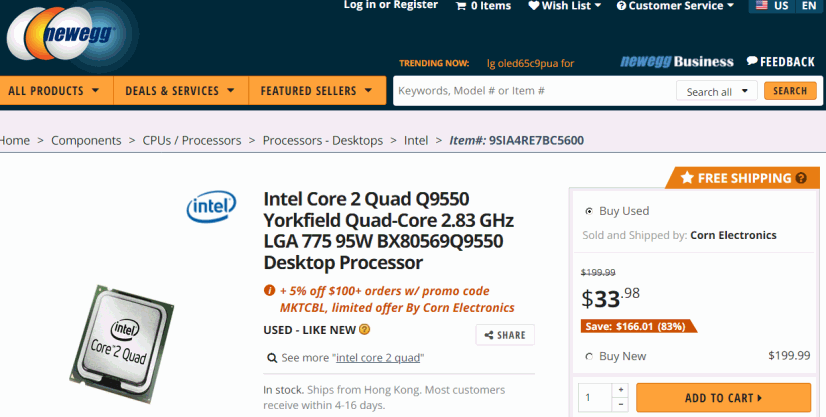Open the All Products menu
Viewport: 826px width, 417px height.
[54, 91]
